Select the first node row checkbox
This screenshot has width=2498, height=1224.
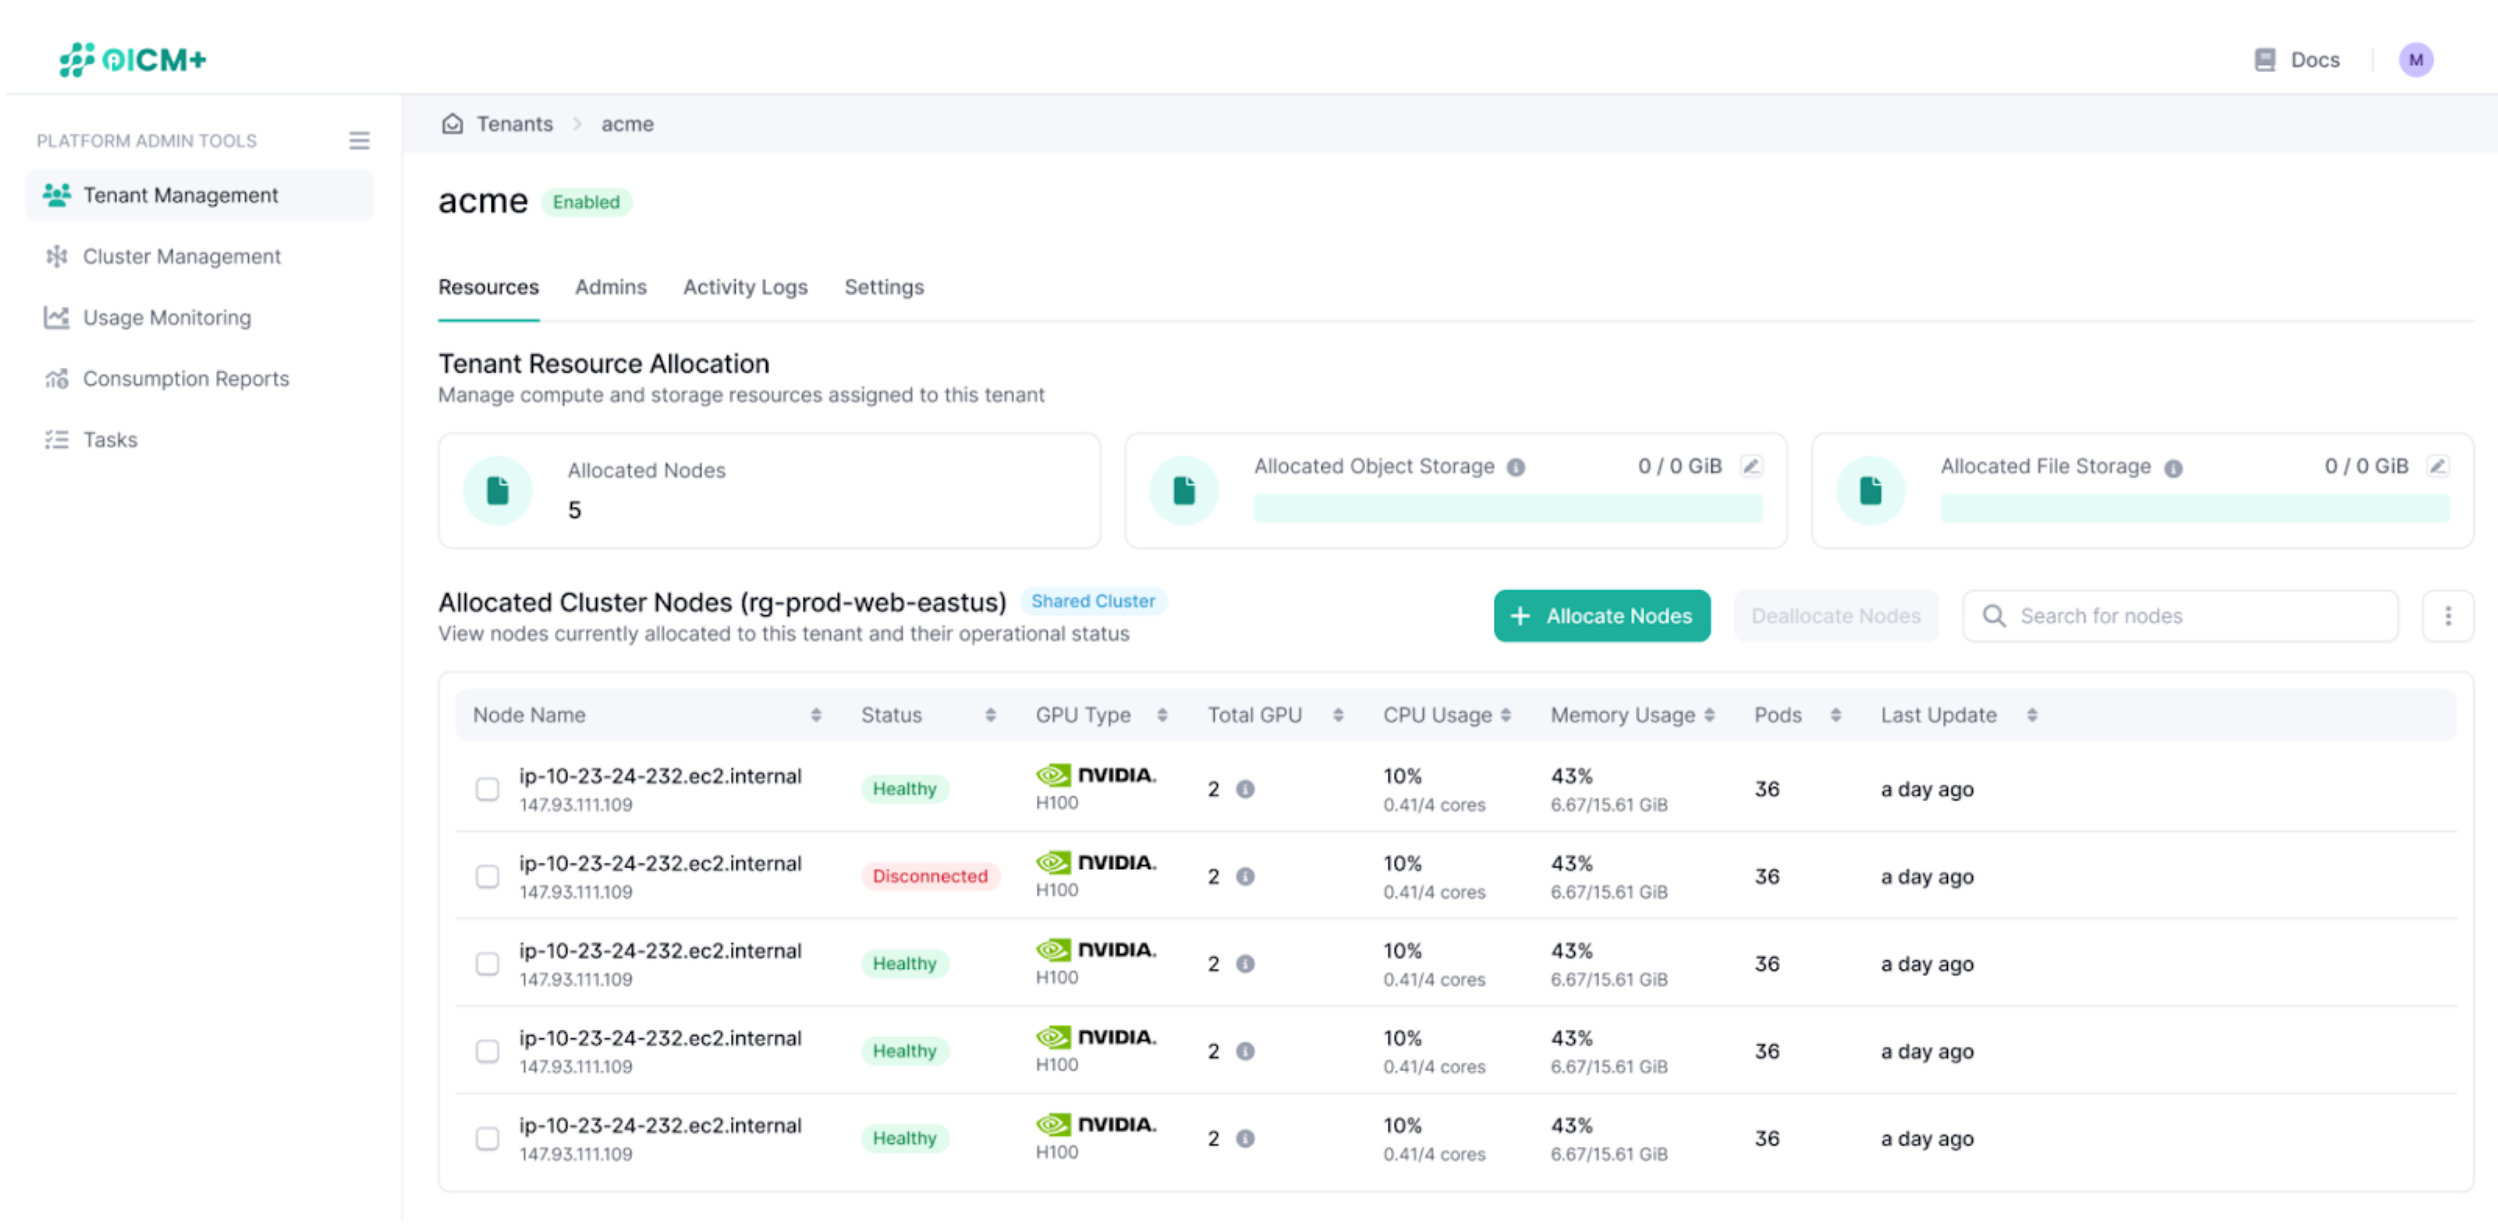coord(487,789)
